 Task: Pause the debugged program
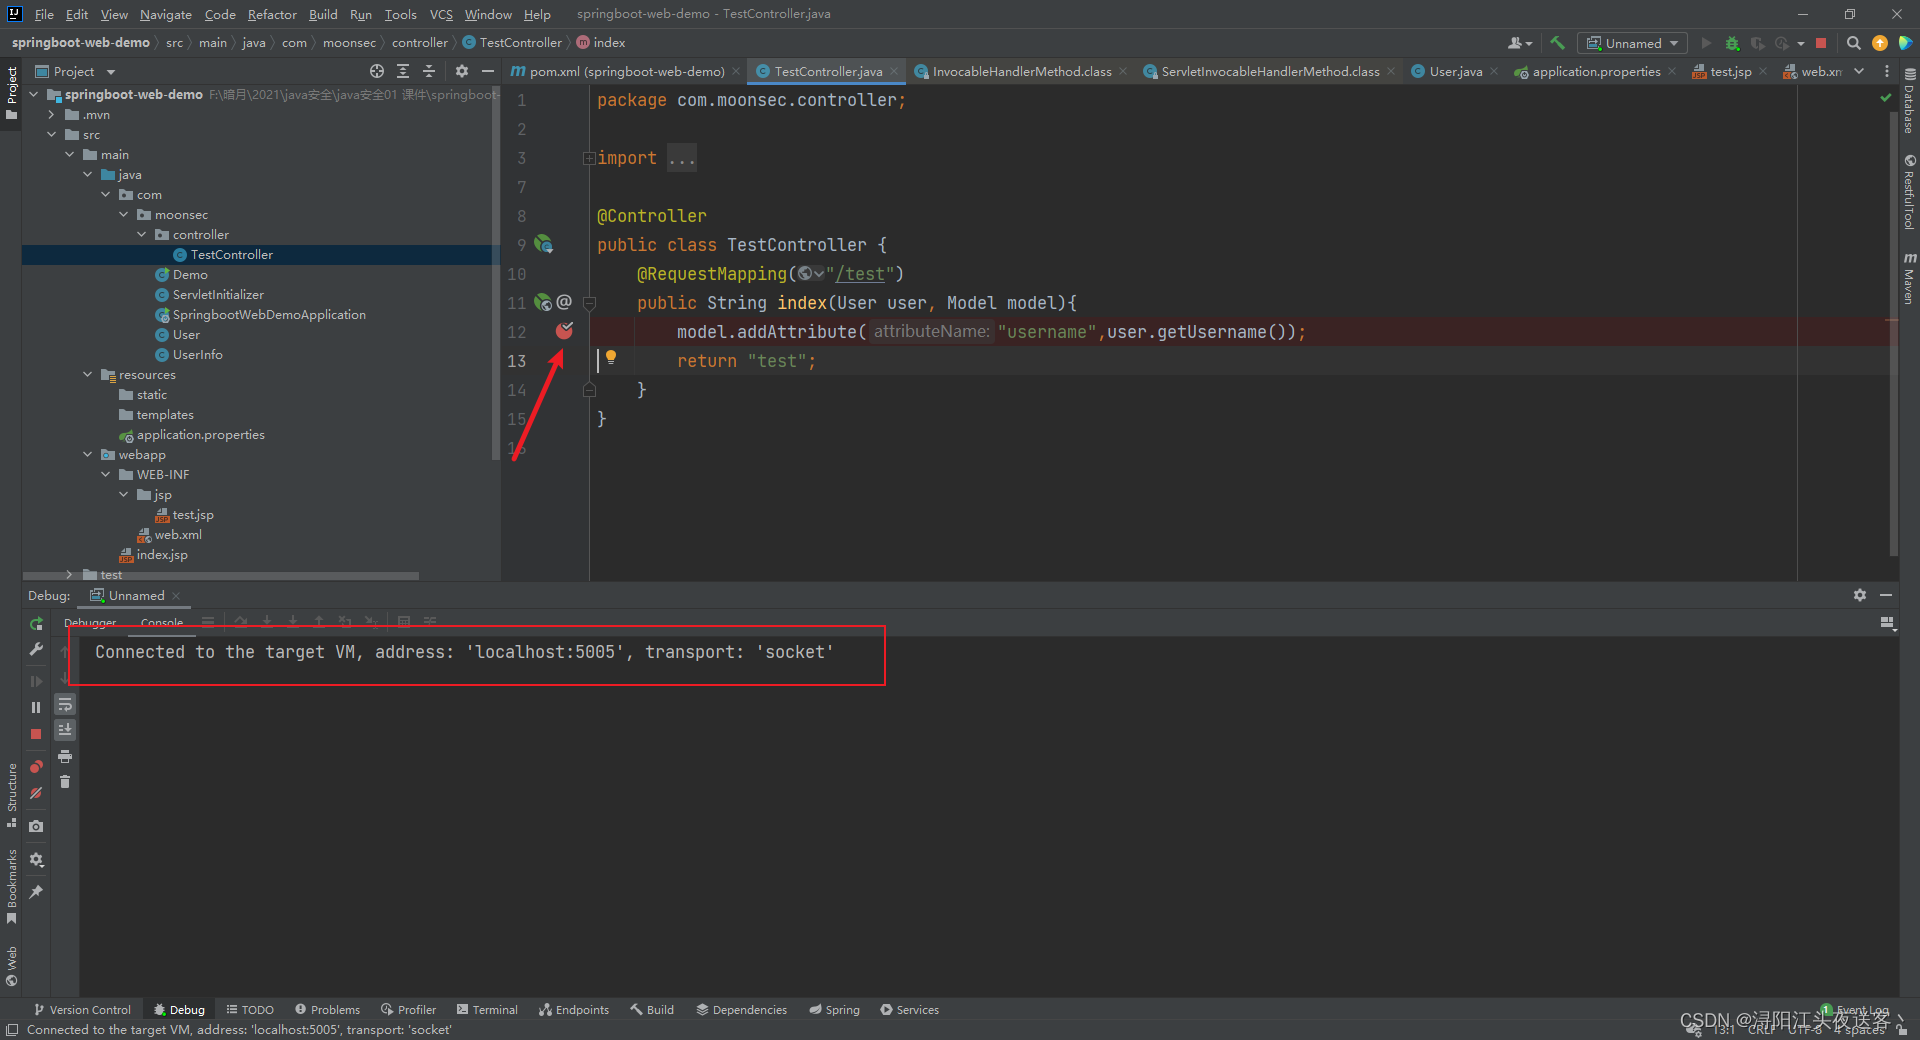36,707
